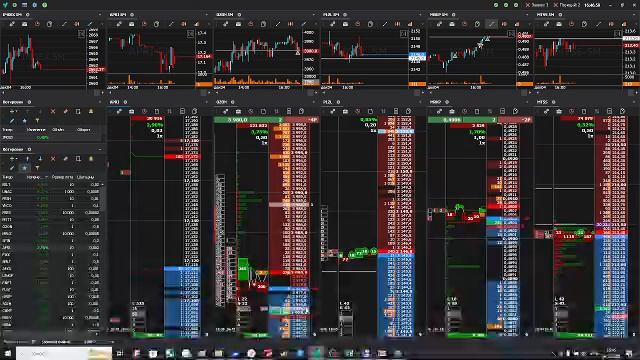Open the IMOEX chart panel header dropdown arrow

click(100, 15)
